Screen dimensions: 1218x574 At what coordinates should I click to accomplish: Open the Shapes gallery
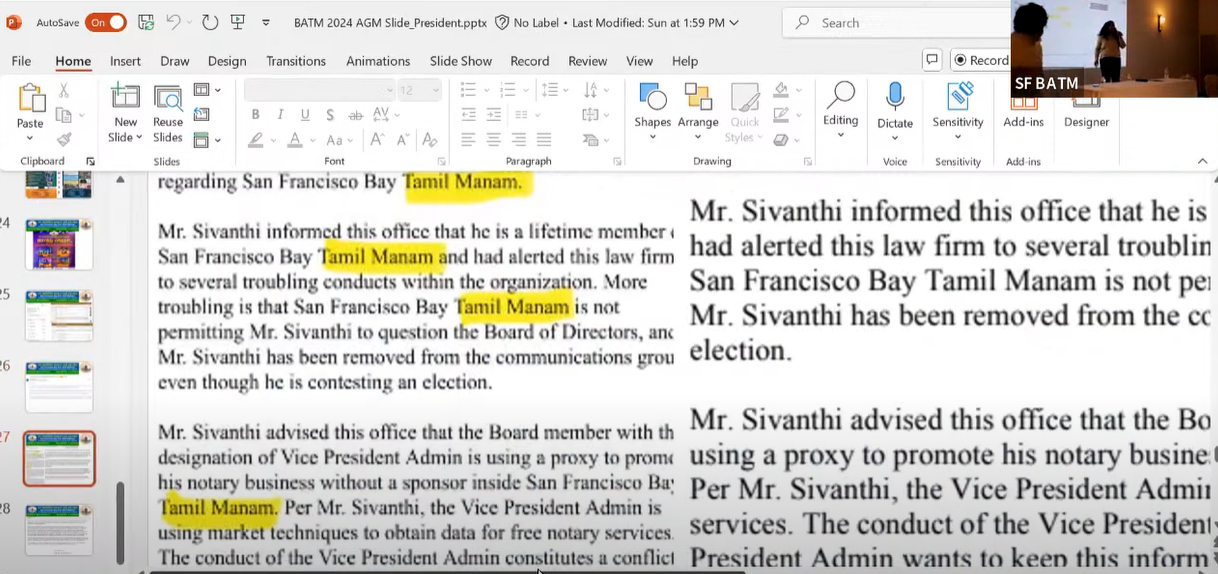tap(652, 110)
